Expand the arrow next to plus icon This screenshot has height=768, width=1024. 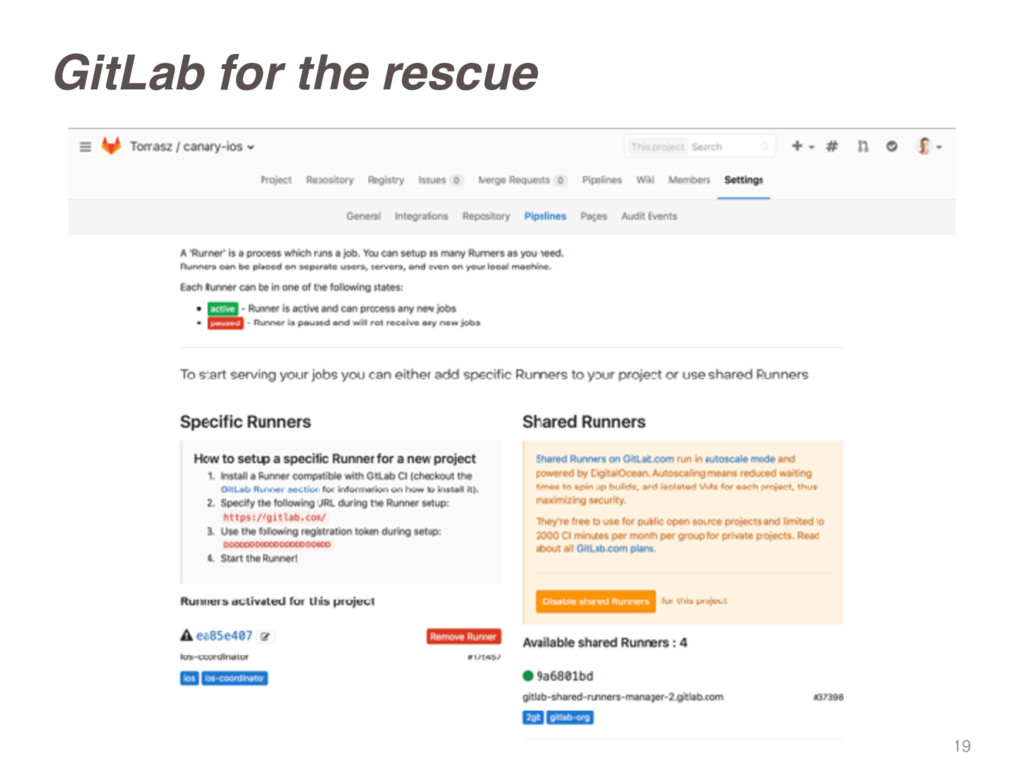point(812,147)
